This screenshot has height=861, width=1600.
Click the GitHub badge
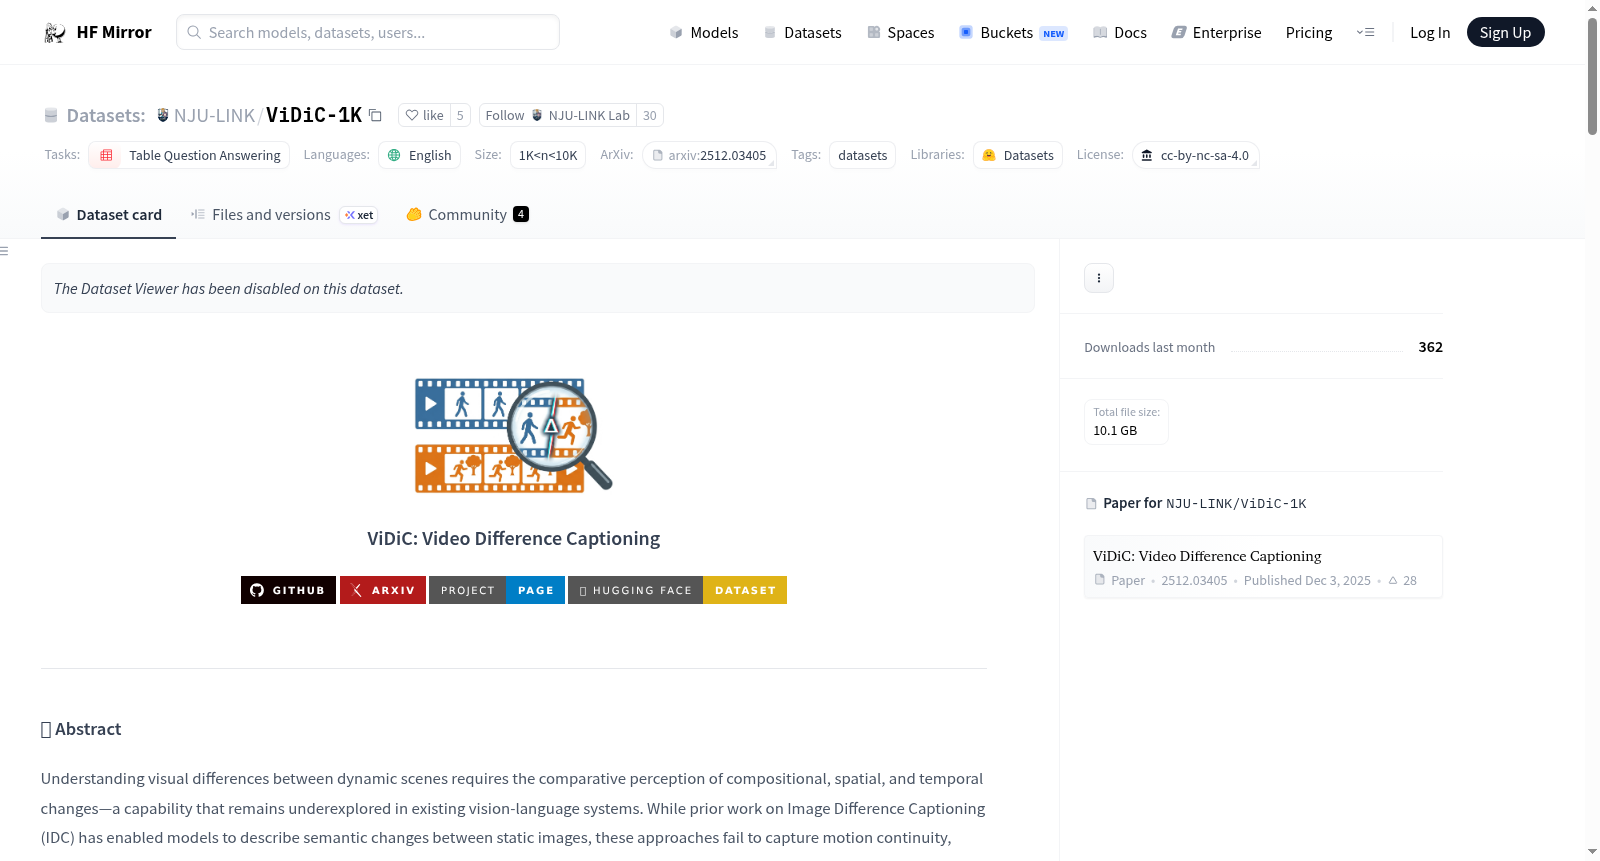288,590
